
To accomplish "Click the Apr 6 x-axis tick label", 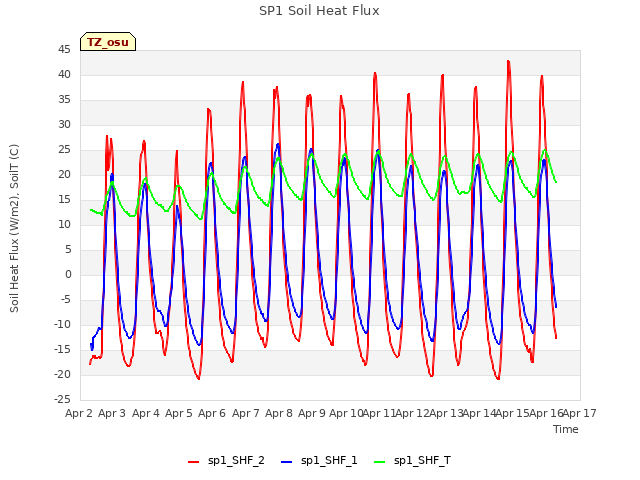I will coord(212,413).
